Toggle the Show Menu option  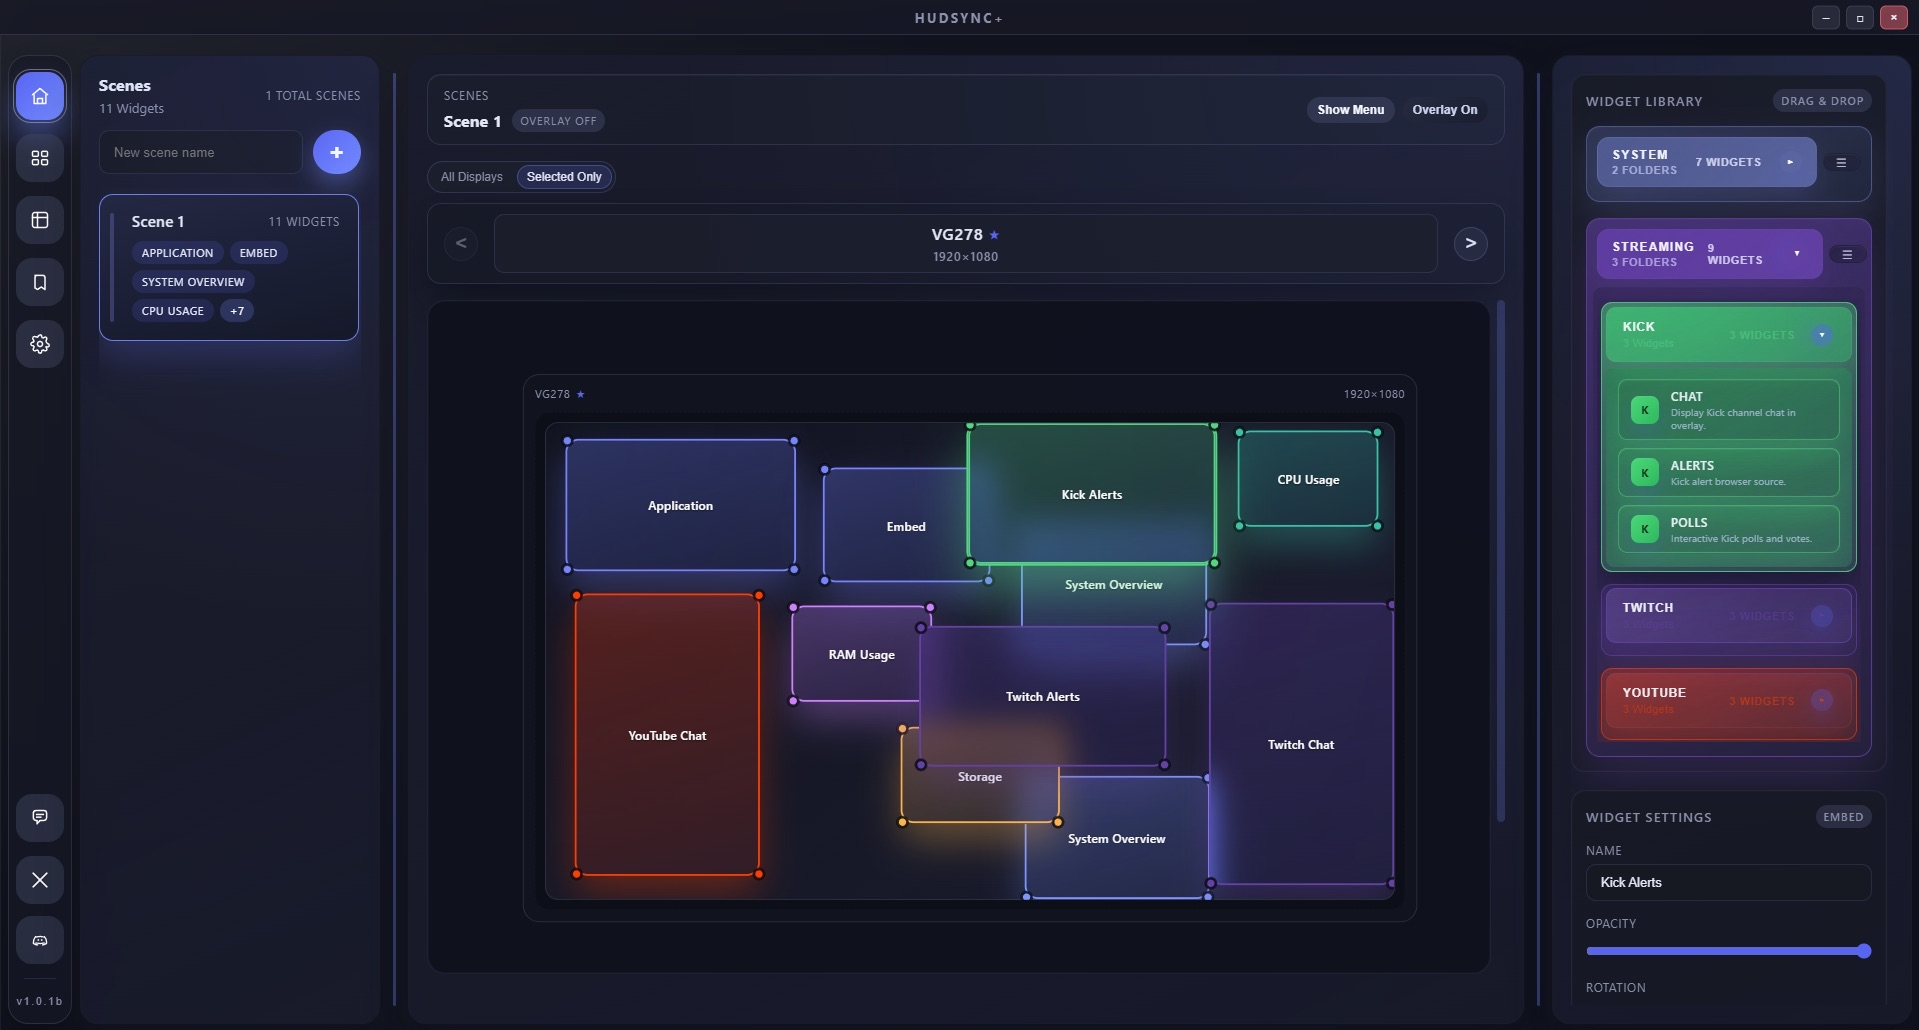[x=1350, y=110]
